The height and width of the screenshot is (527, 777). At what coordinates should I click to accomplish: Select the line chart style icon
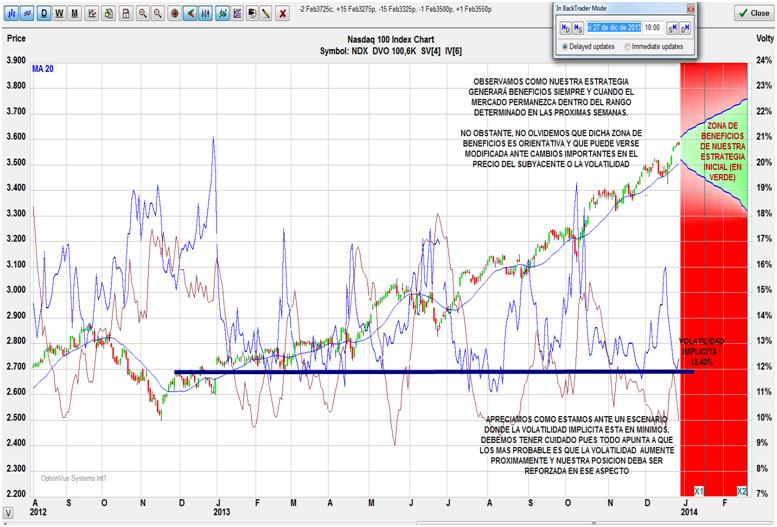[x=27, y=13]
